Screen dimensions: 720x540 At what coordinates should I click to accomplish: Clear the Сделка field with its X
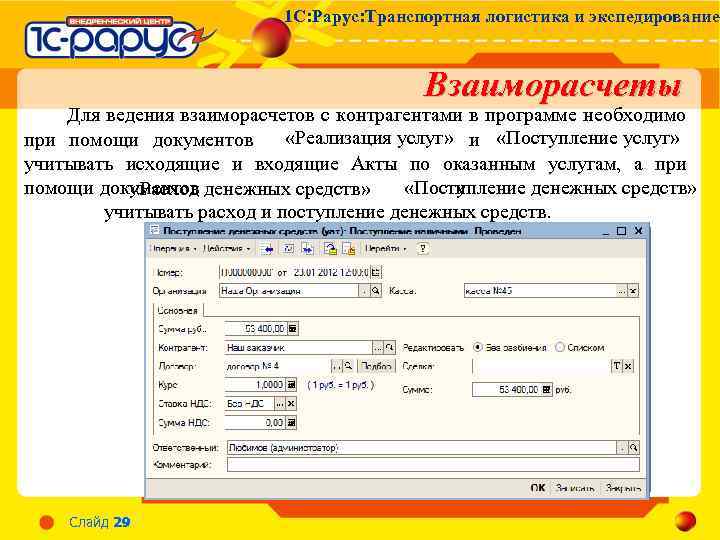(628, 366)
